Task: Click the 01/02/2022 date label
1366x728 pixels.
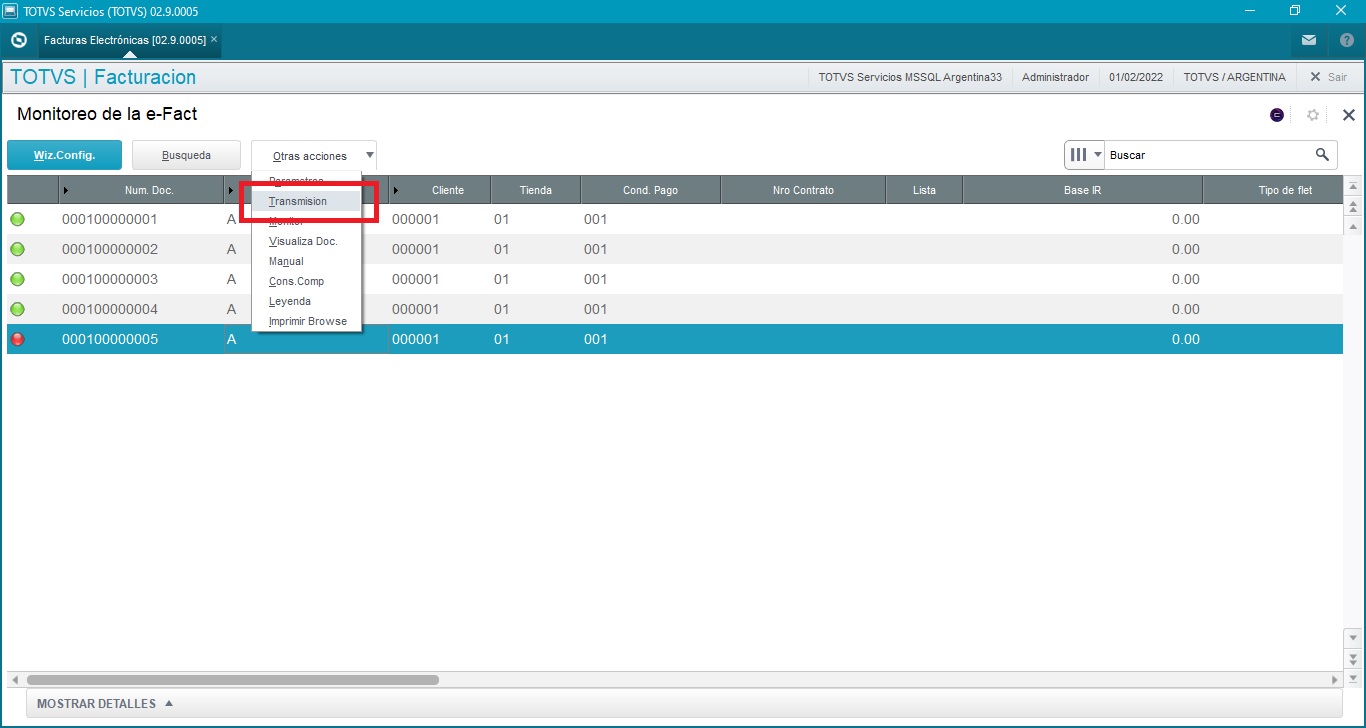Action: (x=1136, y=77)
